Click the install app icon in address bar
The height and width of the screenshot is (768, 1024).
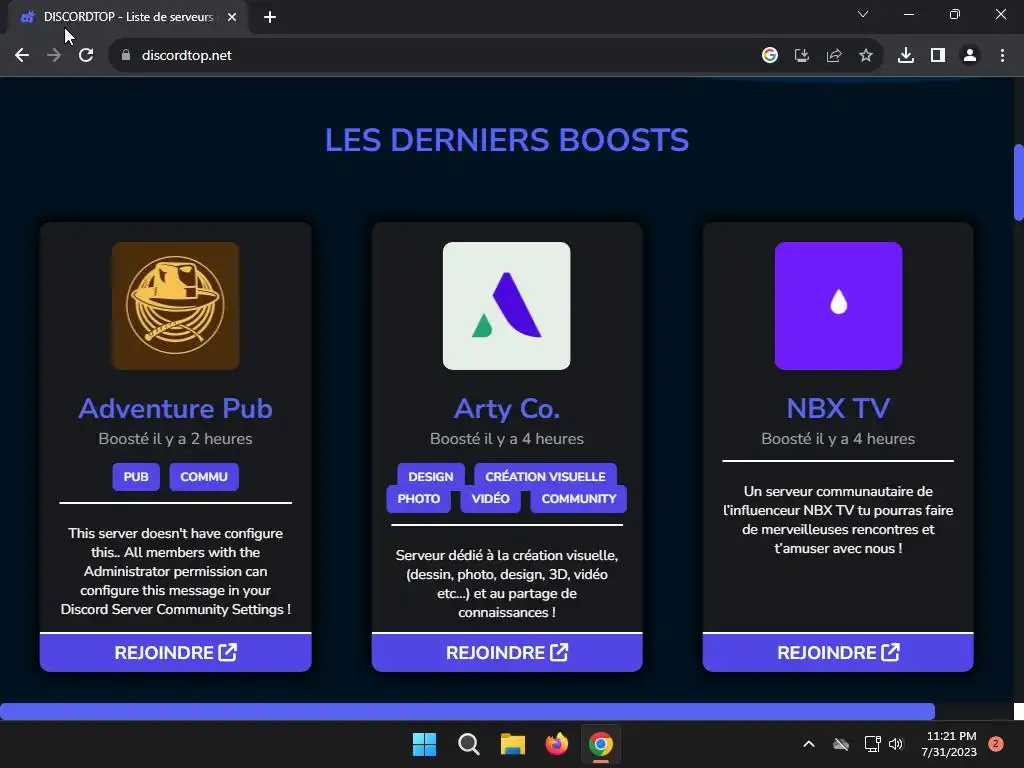click(x=802, y=56)
